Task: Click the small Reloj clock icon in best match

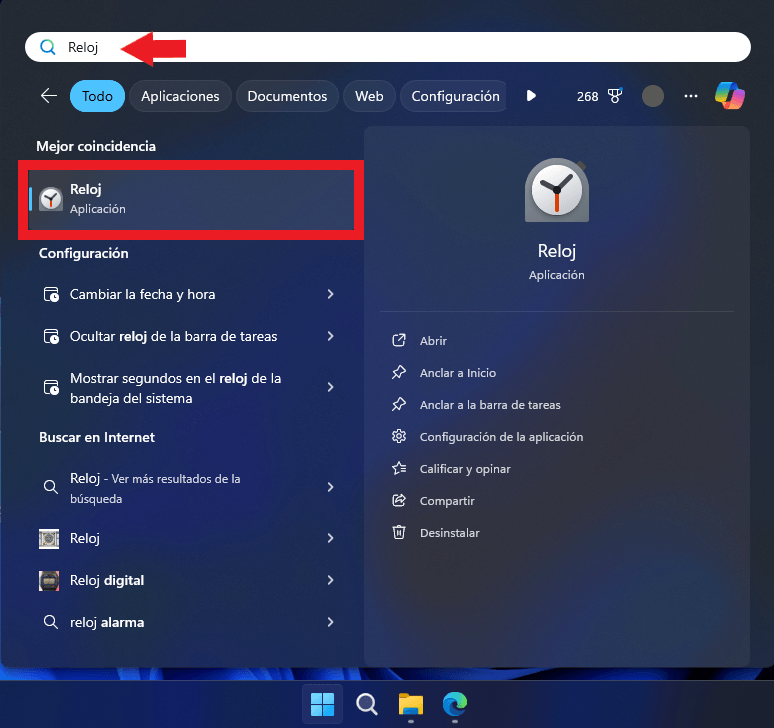Action: click(x=51, y=199)
